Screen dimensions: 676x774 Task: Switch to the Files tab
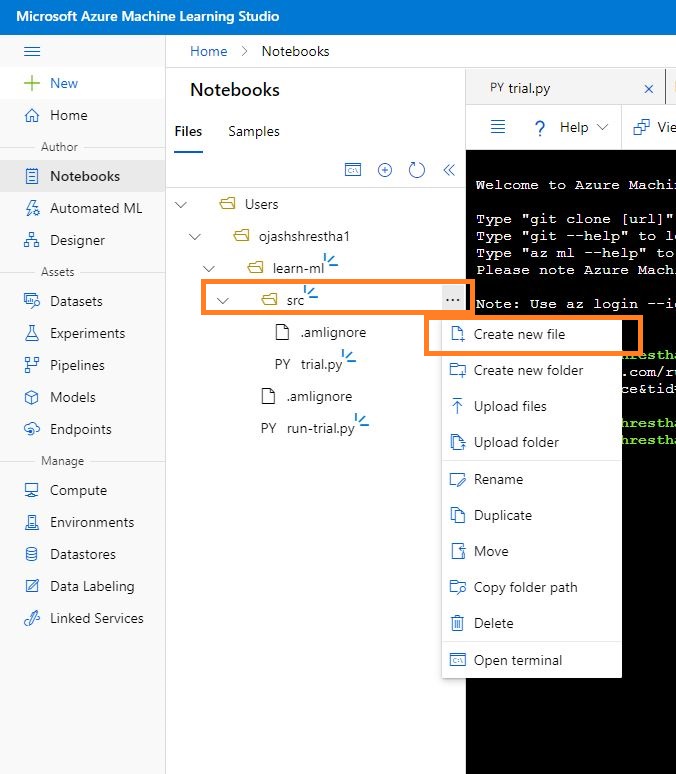click(188, 131)
